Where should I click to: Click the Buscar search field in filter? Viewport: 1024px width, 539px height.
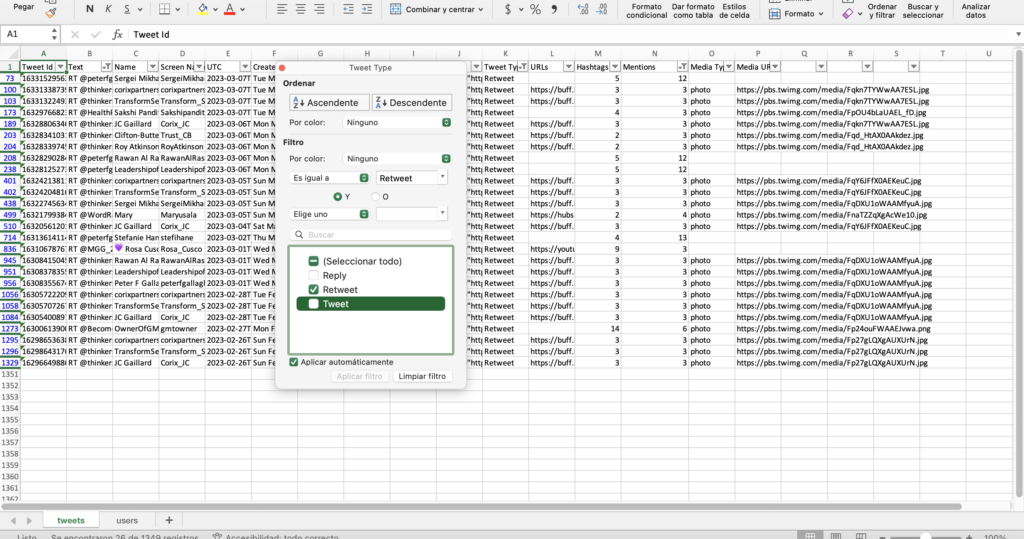coord(370,235)
